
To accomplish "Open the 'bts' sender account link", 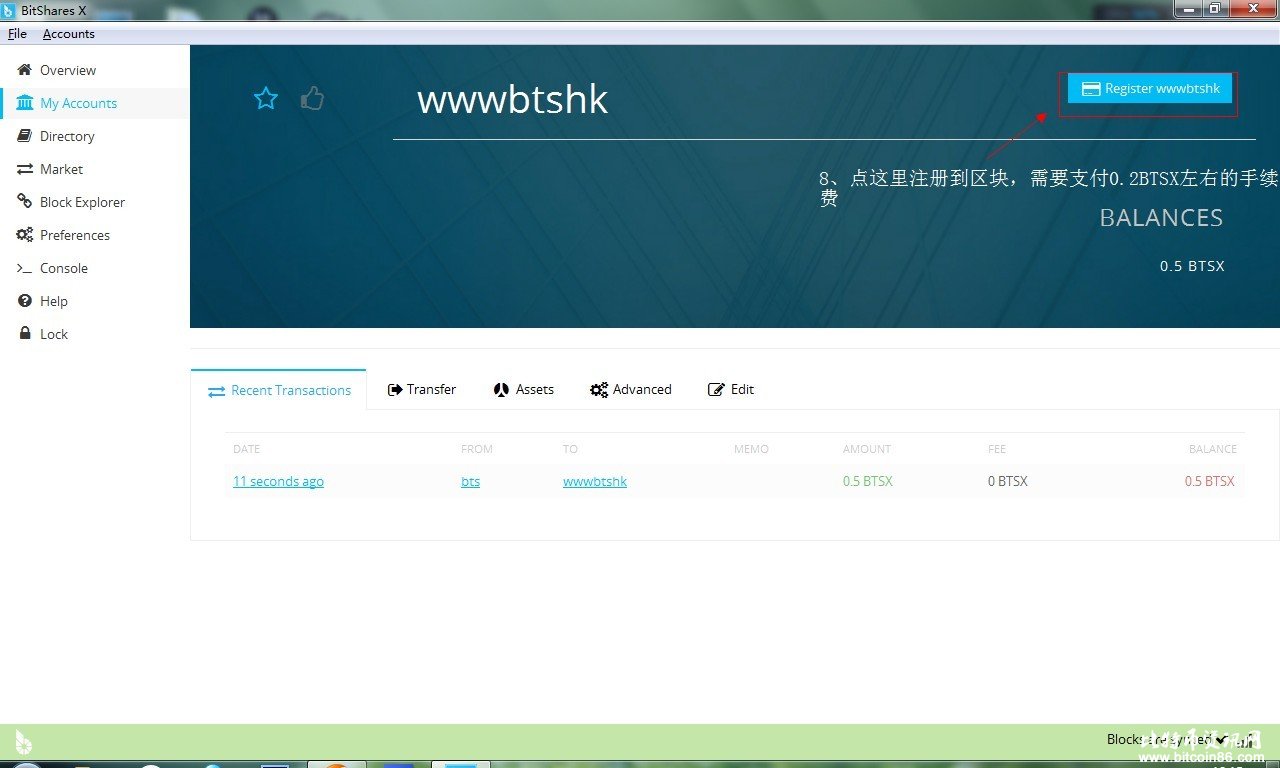I will 470,481.
